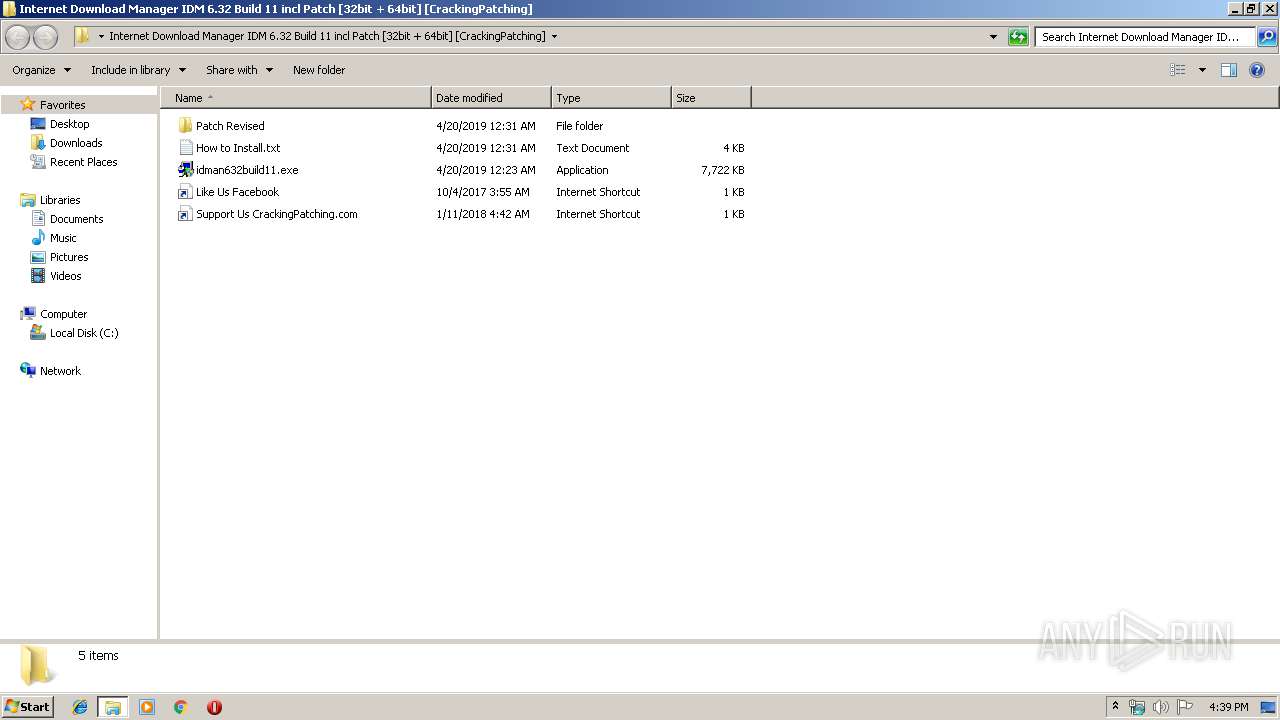
Task: Click the 10/4/2017 3:55 AM date cell
Action: tap(483, 192)
